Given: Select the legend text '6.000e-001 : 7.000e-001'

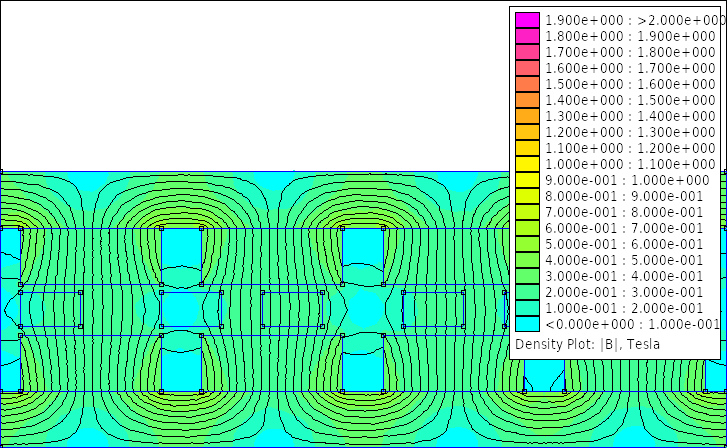Looking at the screenshot, I should point(624,228).
